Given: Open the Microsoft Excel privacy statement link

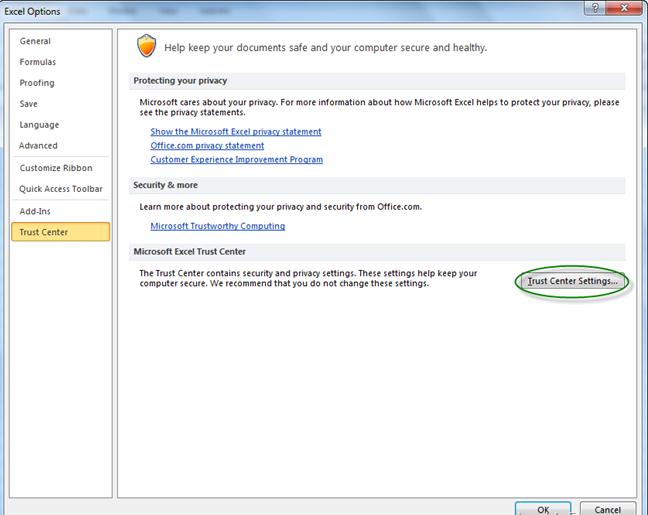Looking at the screenshot, I should click(236, 131).
